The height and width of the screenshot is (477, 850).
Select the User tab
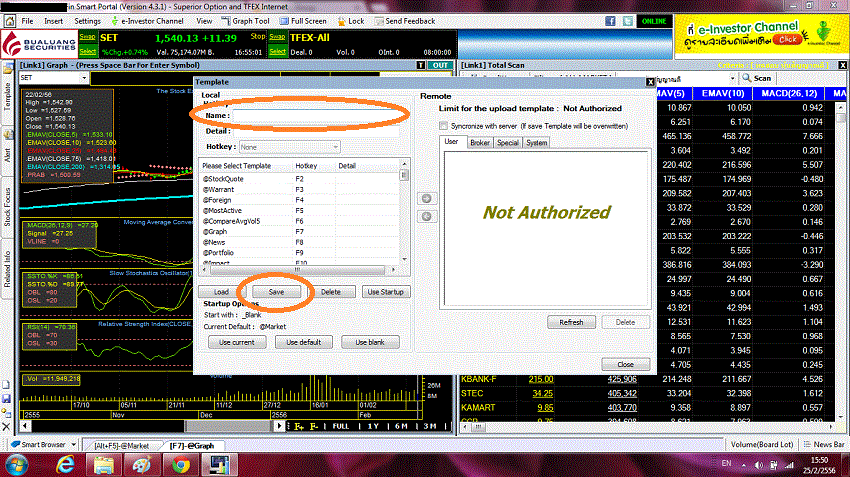(x=451, y=141)
